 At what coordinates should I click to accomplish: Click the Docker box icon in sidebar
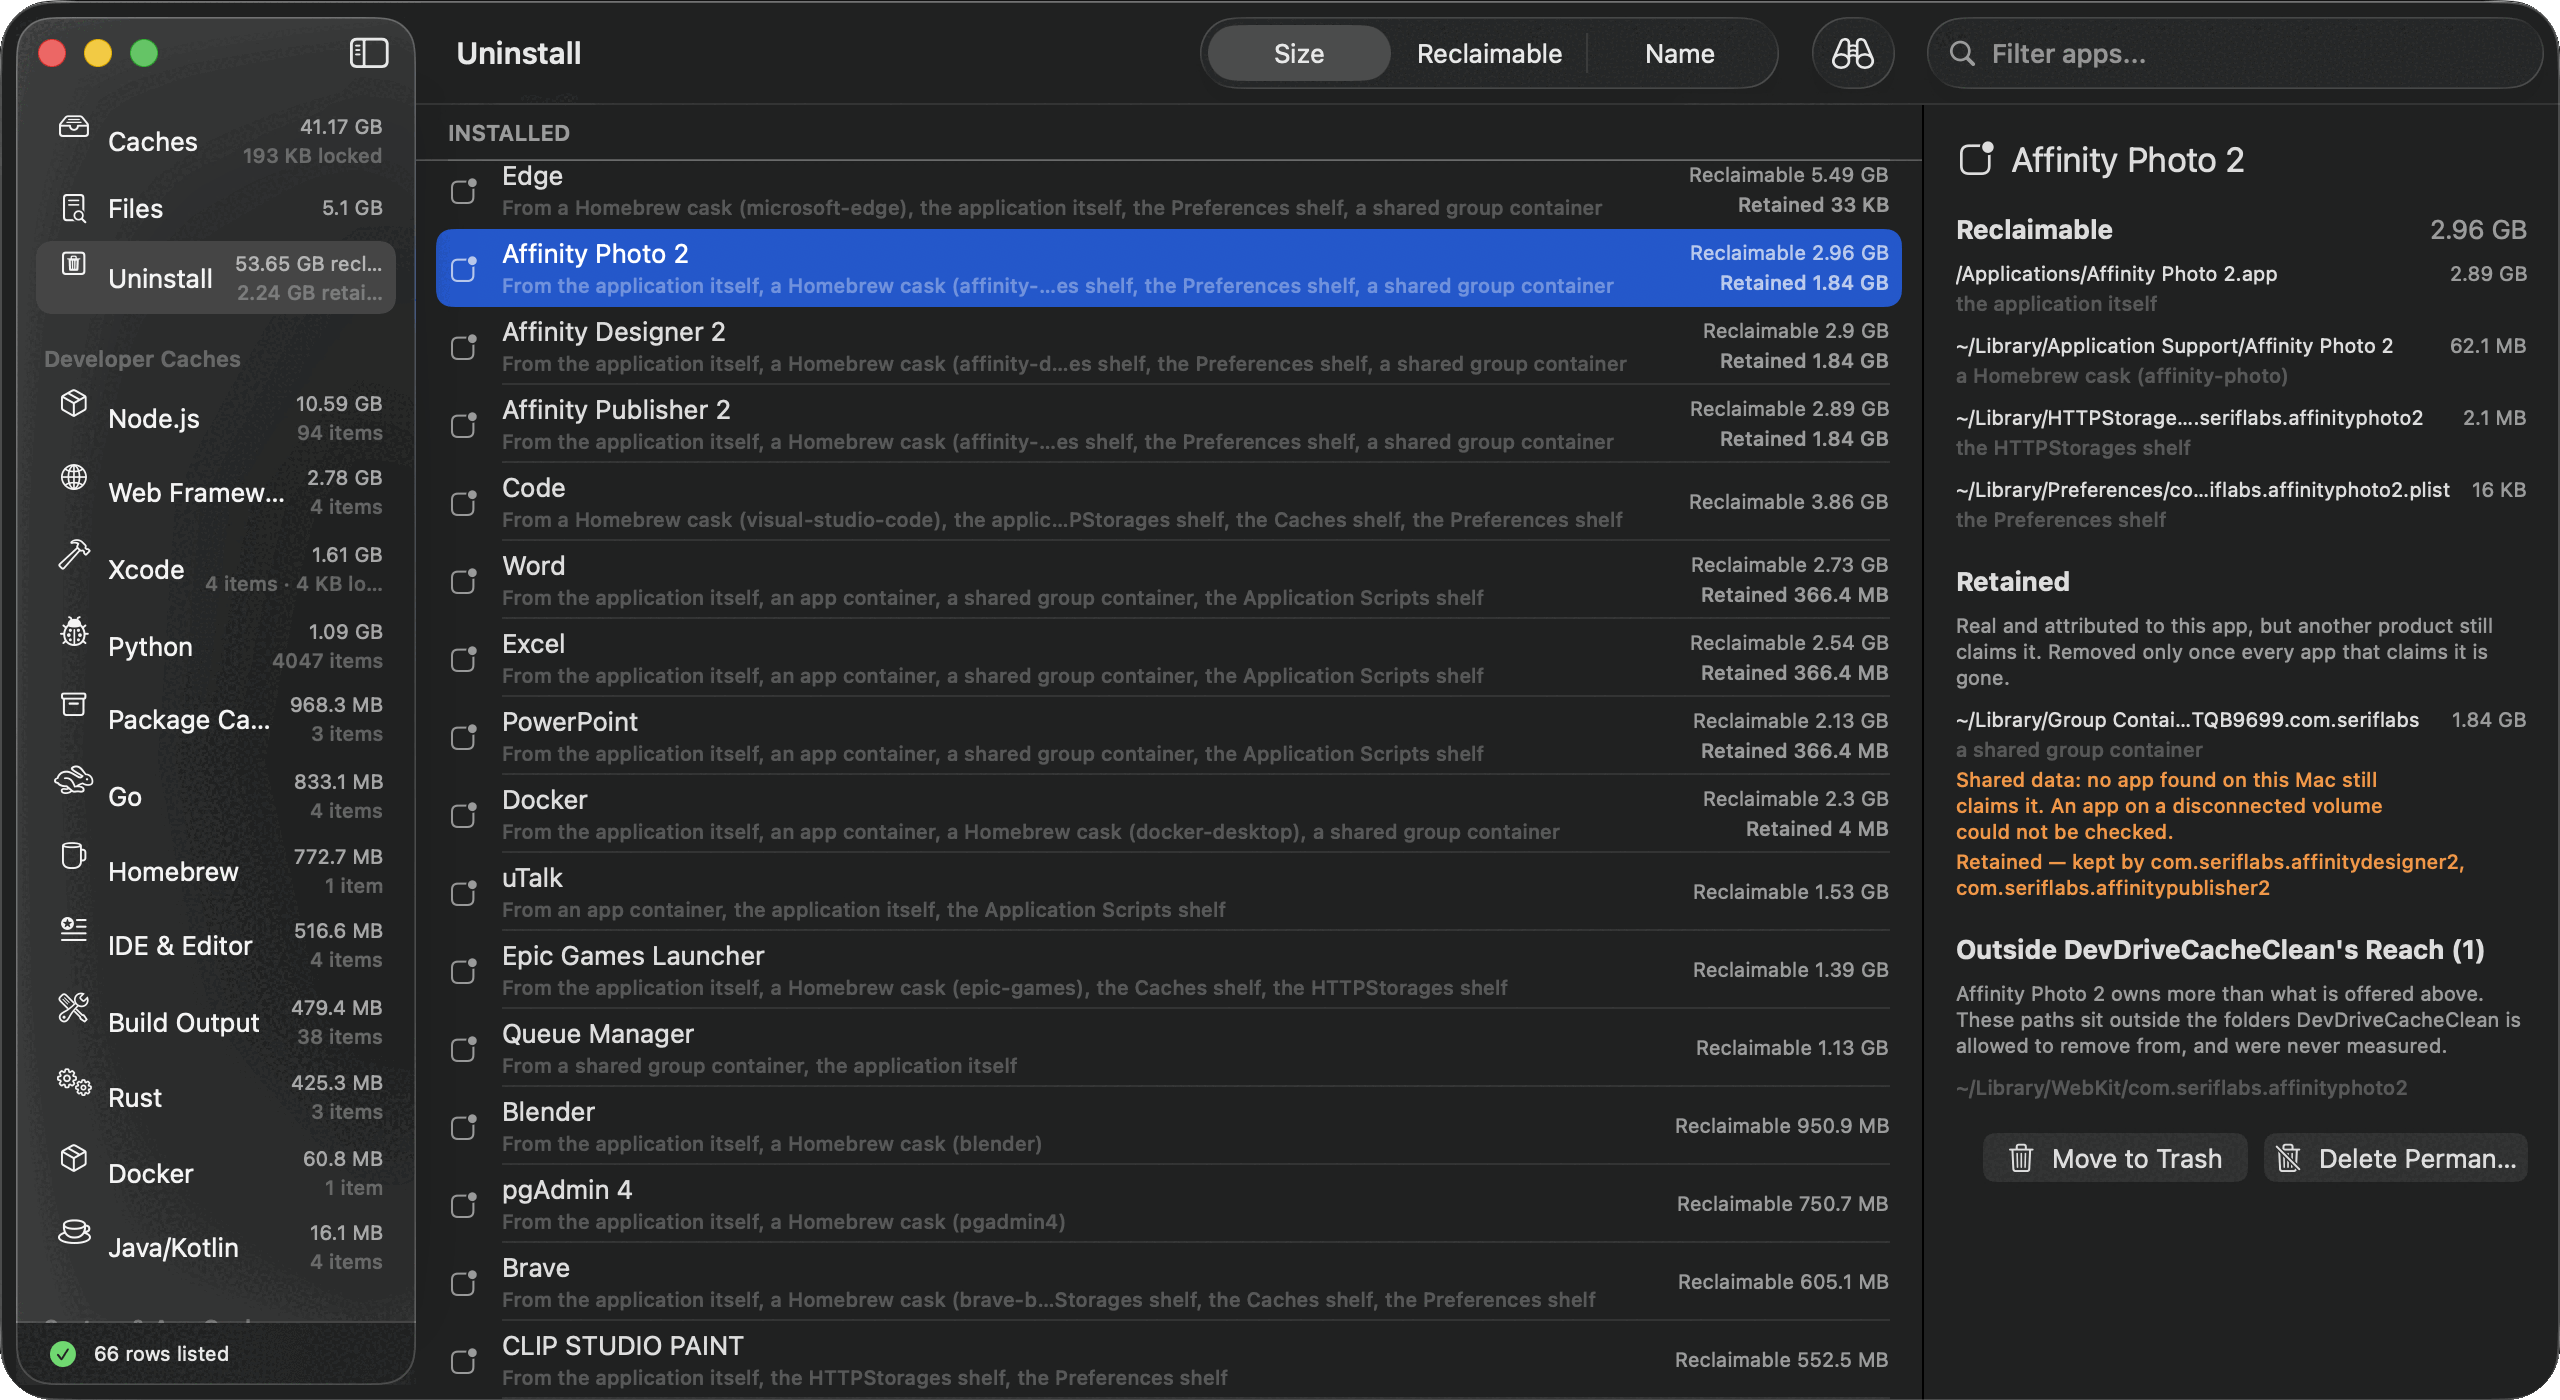click(x=74, y=1158)
